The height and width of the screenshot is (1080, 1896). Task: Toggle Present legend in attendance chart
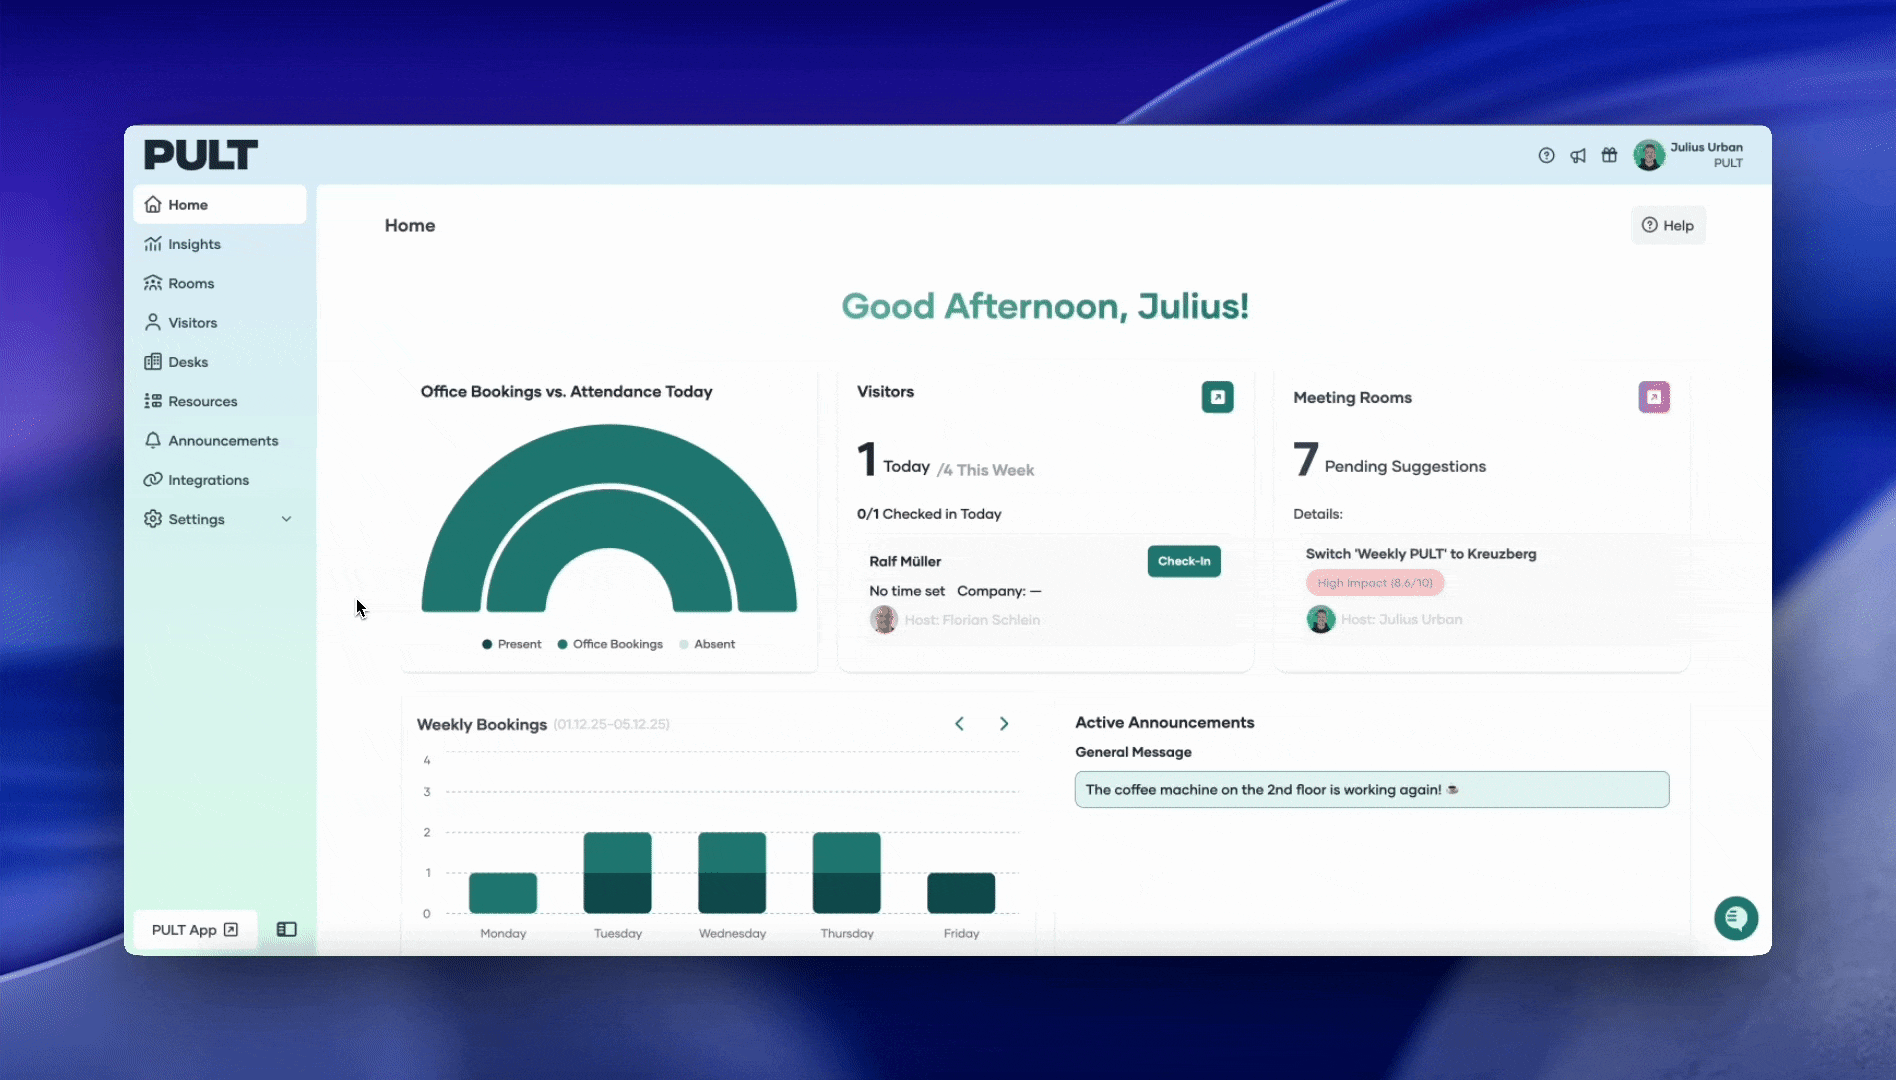[x=511, y=644]
